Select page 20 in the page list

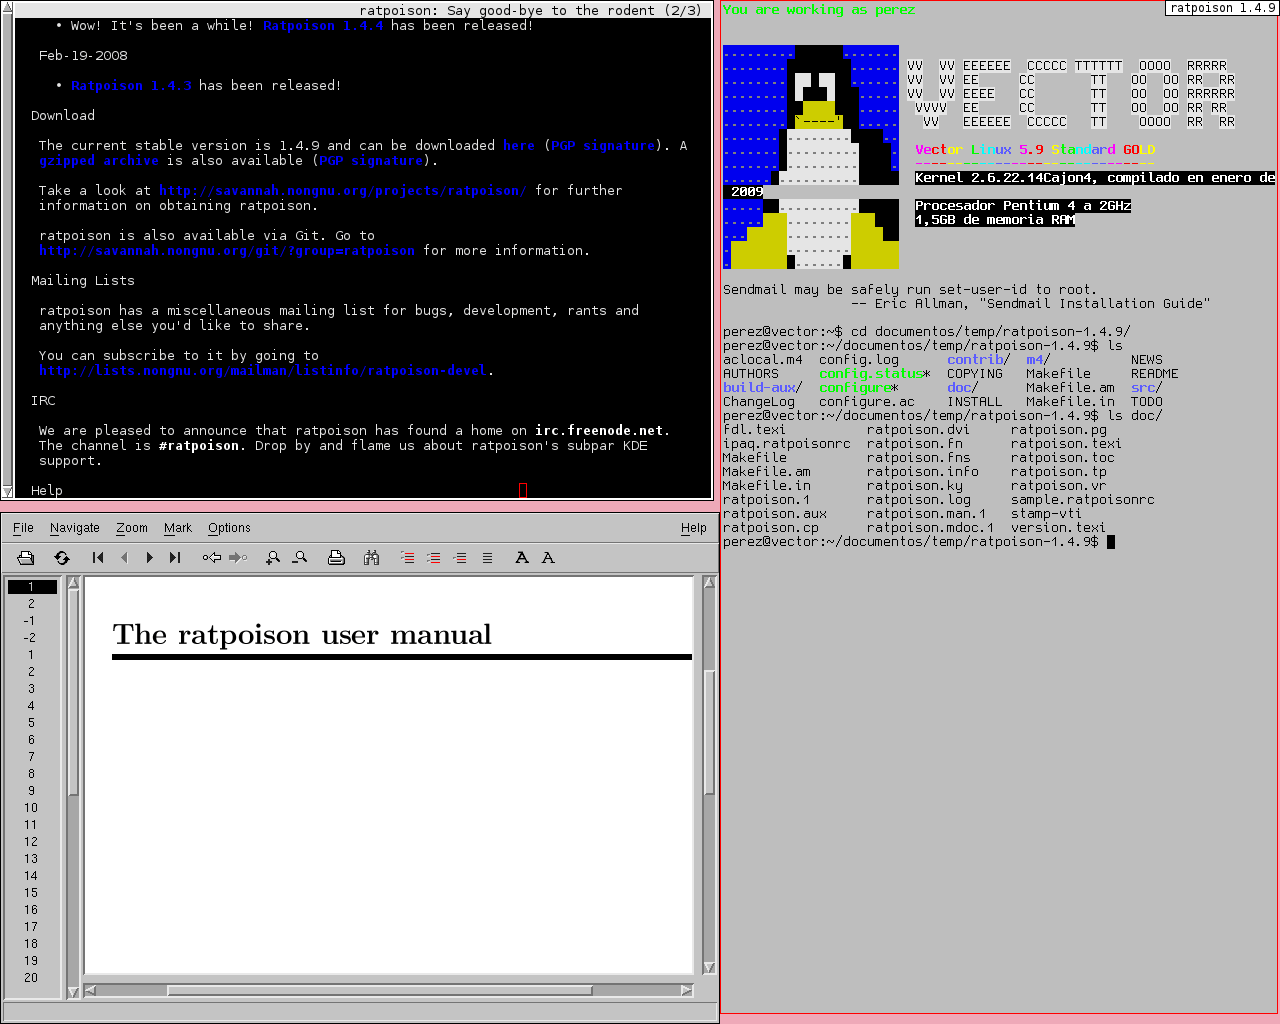coord(31,978)
